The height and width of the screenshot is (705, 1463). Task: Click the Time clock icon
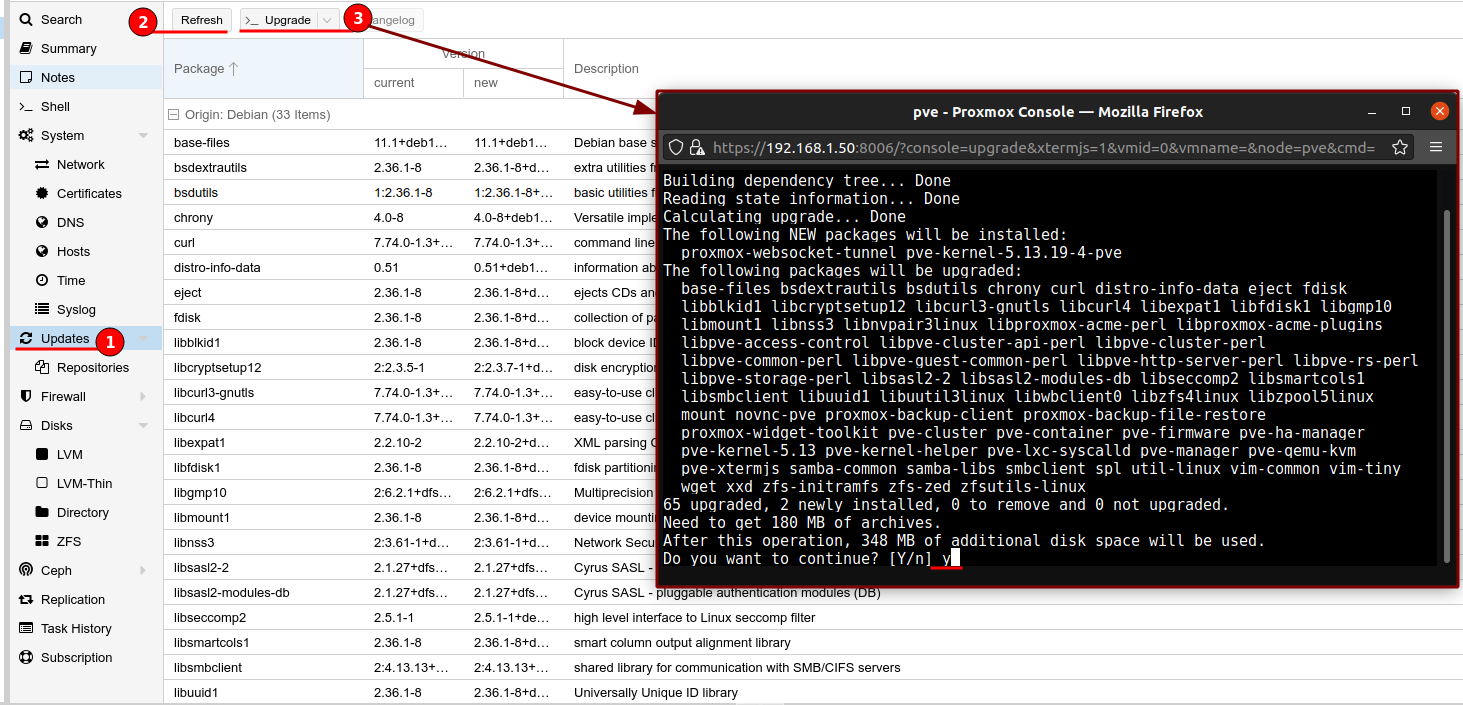coord(42,281)
